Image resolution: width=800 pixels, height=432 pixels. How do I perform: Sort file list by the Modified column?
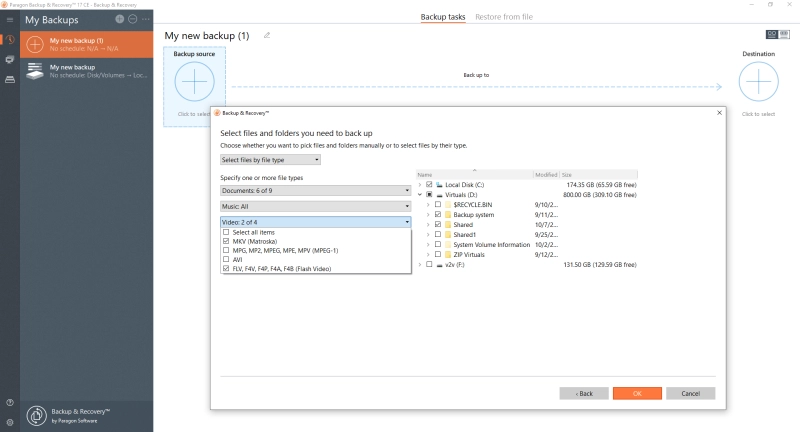coord(546,174)
